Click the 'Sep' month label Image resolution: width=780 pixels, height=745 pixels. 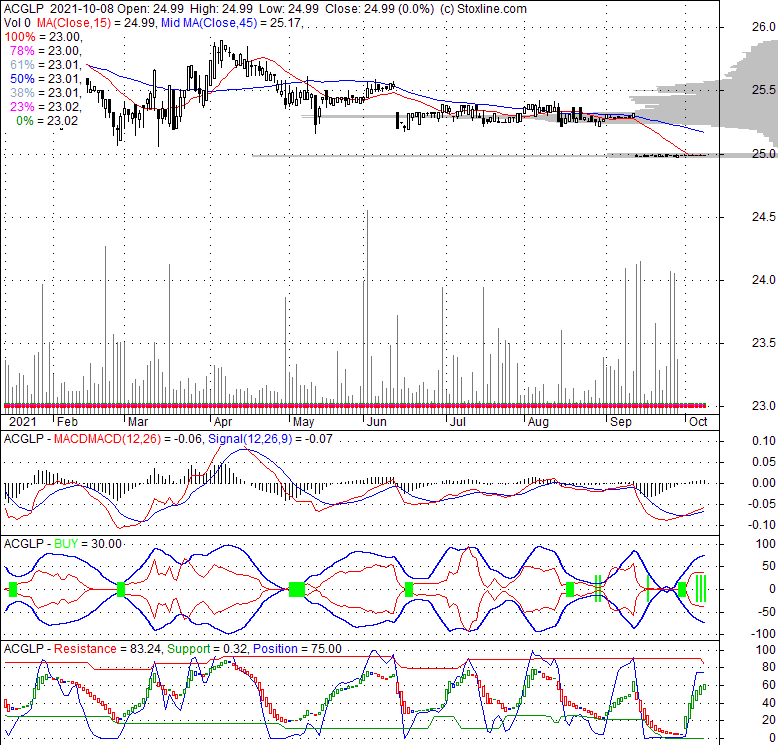pyautogui.click(x=621, y=422)
